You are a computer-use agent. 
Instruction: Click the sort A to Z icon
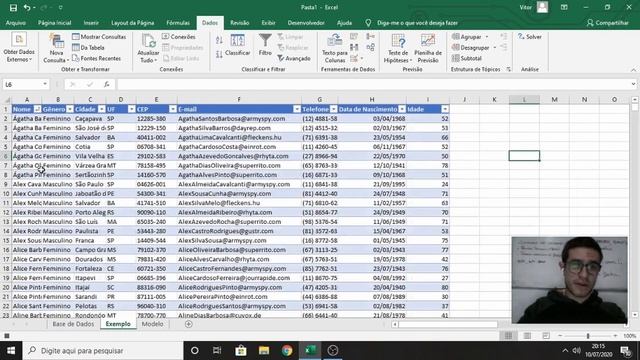(219, 40)
